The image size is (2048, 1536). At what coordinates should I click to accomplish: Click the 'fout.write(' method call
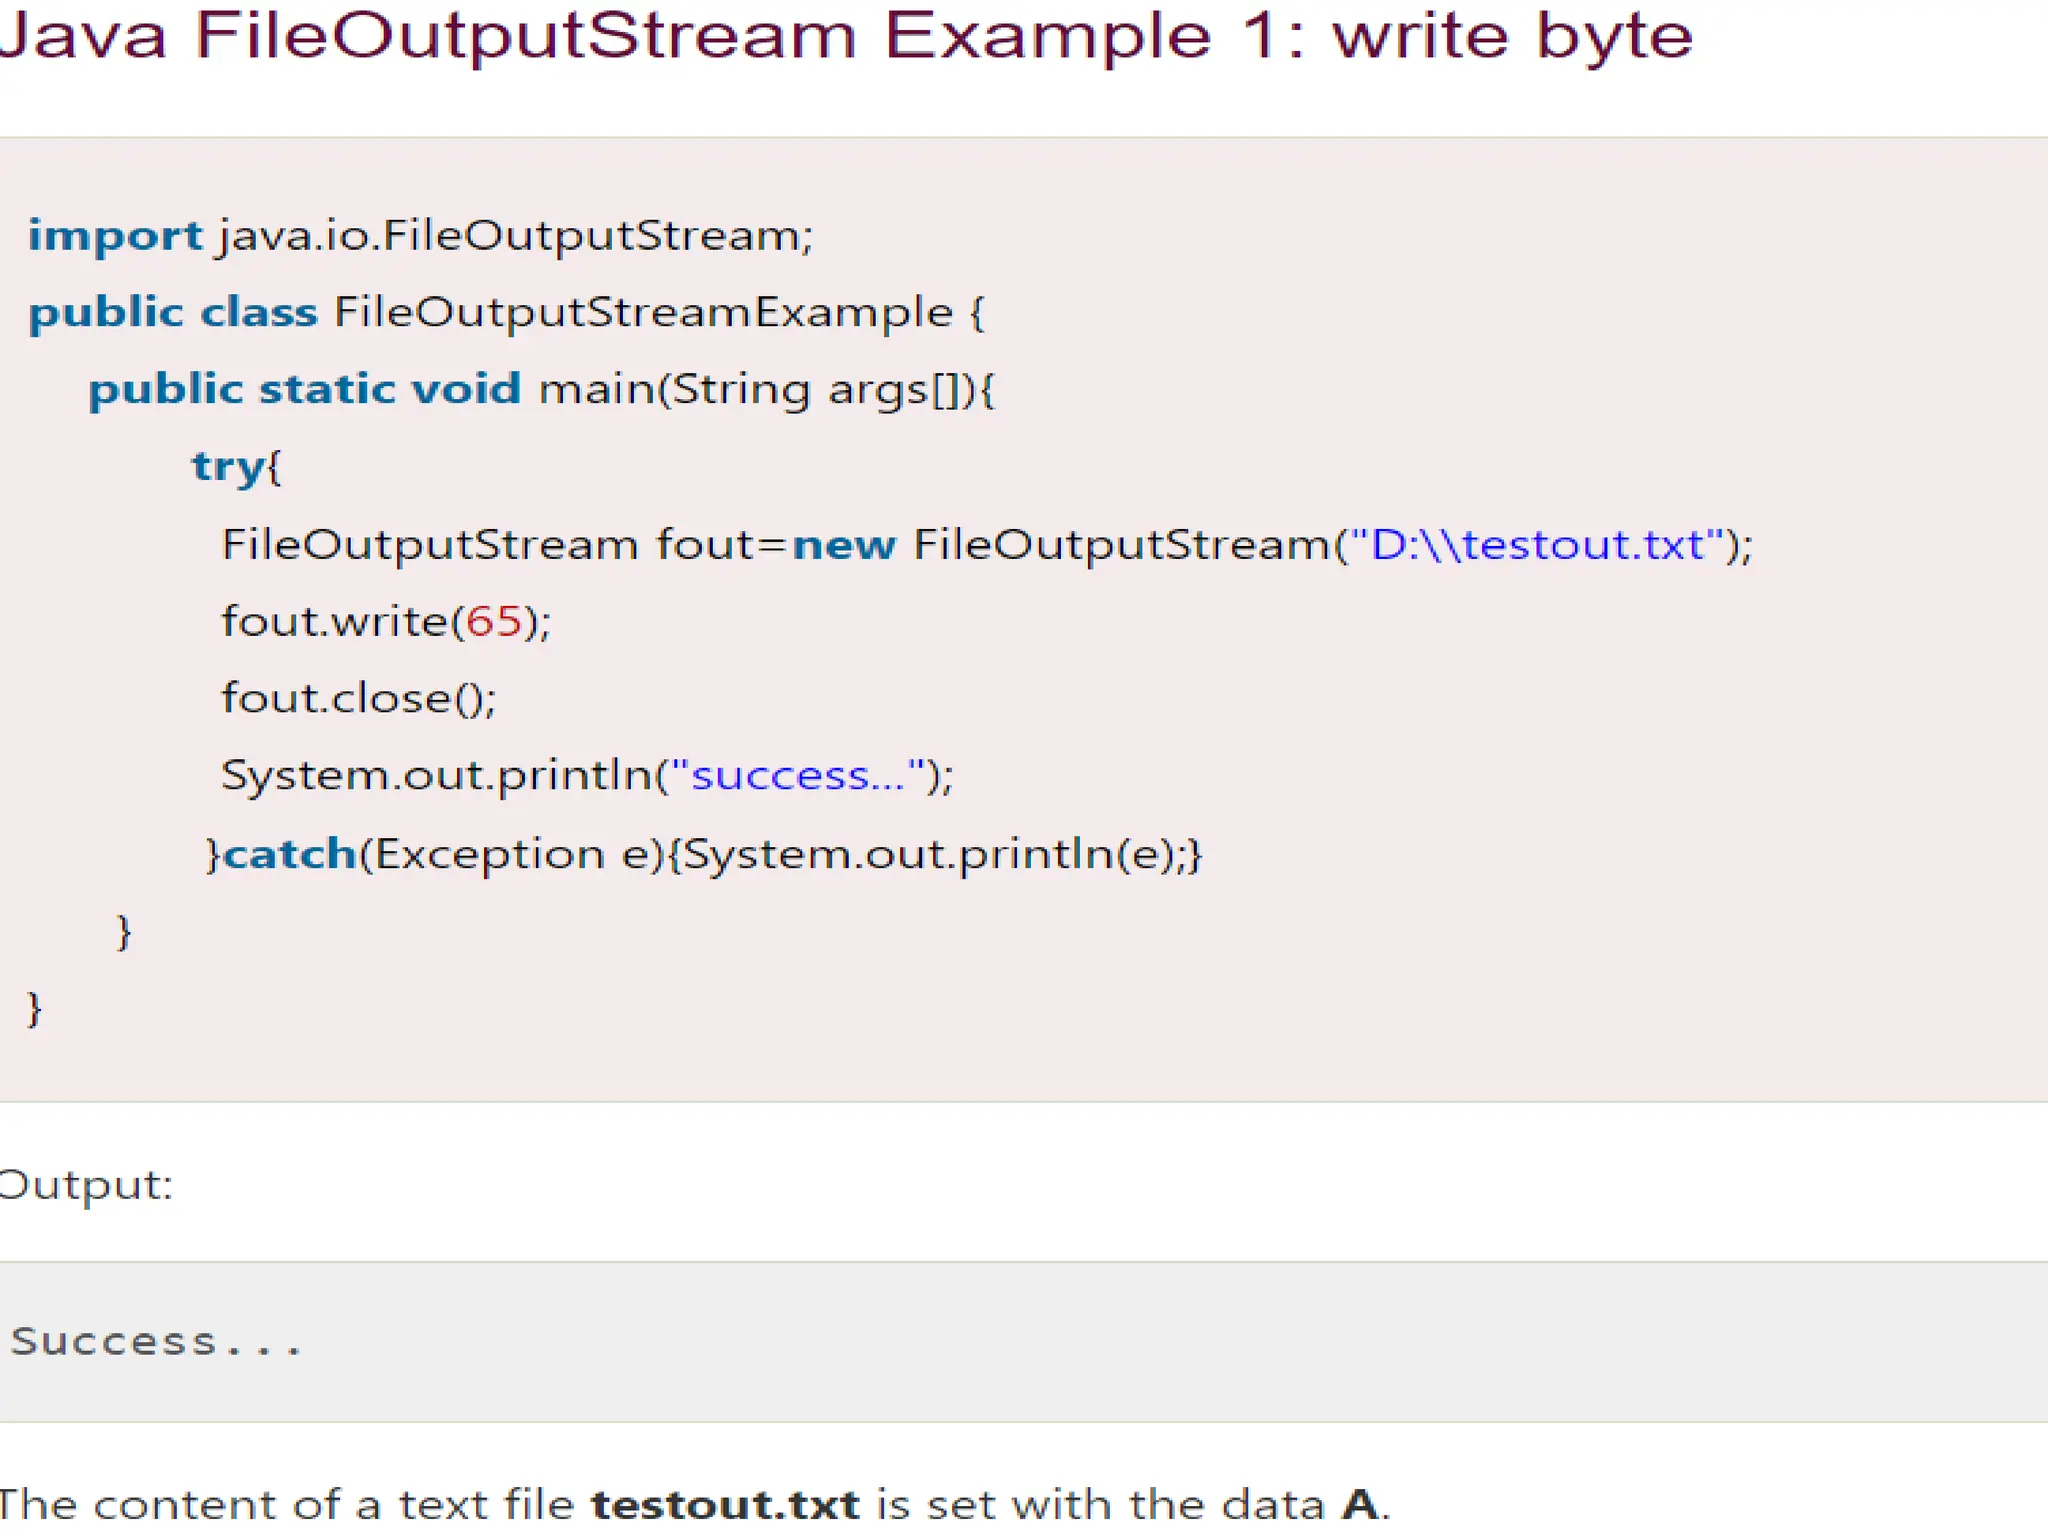pyautogui.click(x=340, y=622)
